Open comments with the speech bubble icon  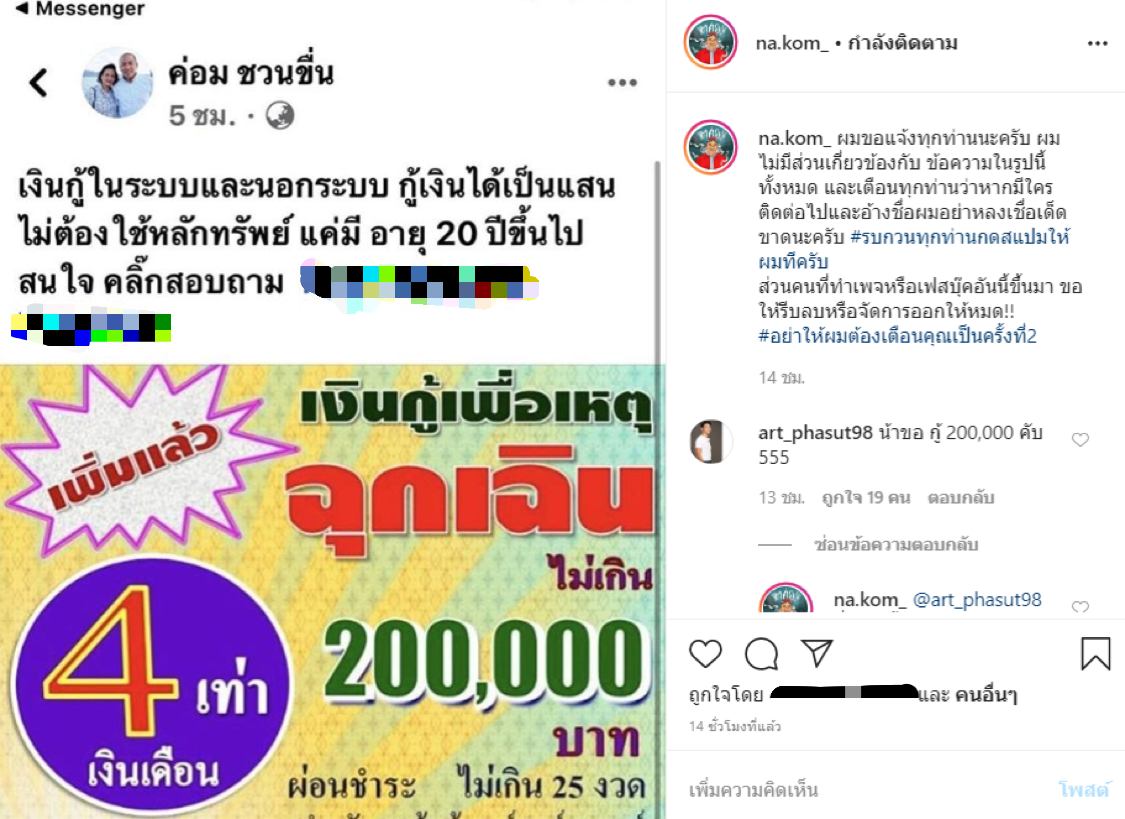[761, 653]
